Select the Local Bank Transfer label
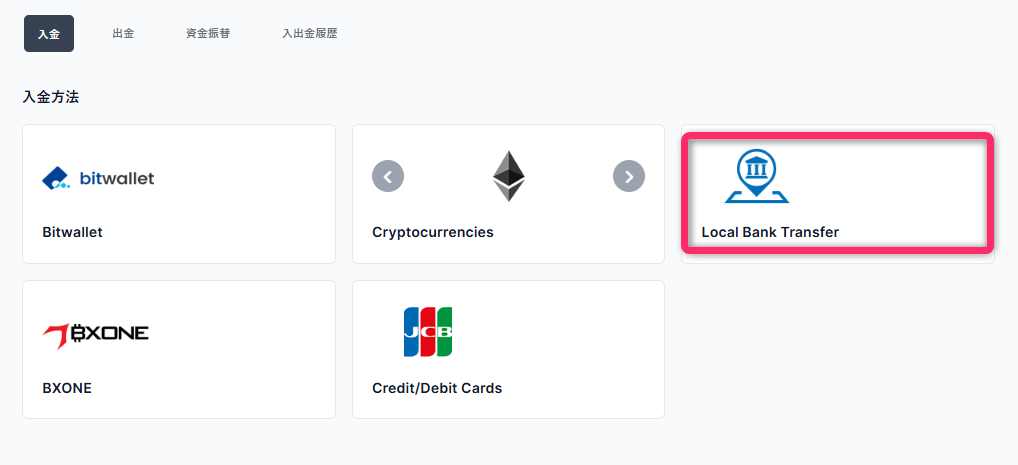1018x465 pixels. tap(770, 232)
